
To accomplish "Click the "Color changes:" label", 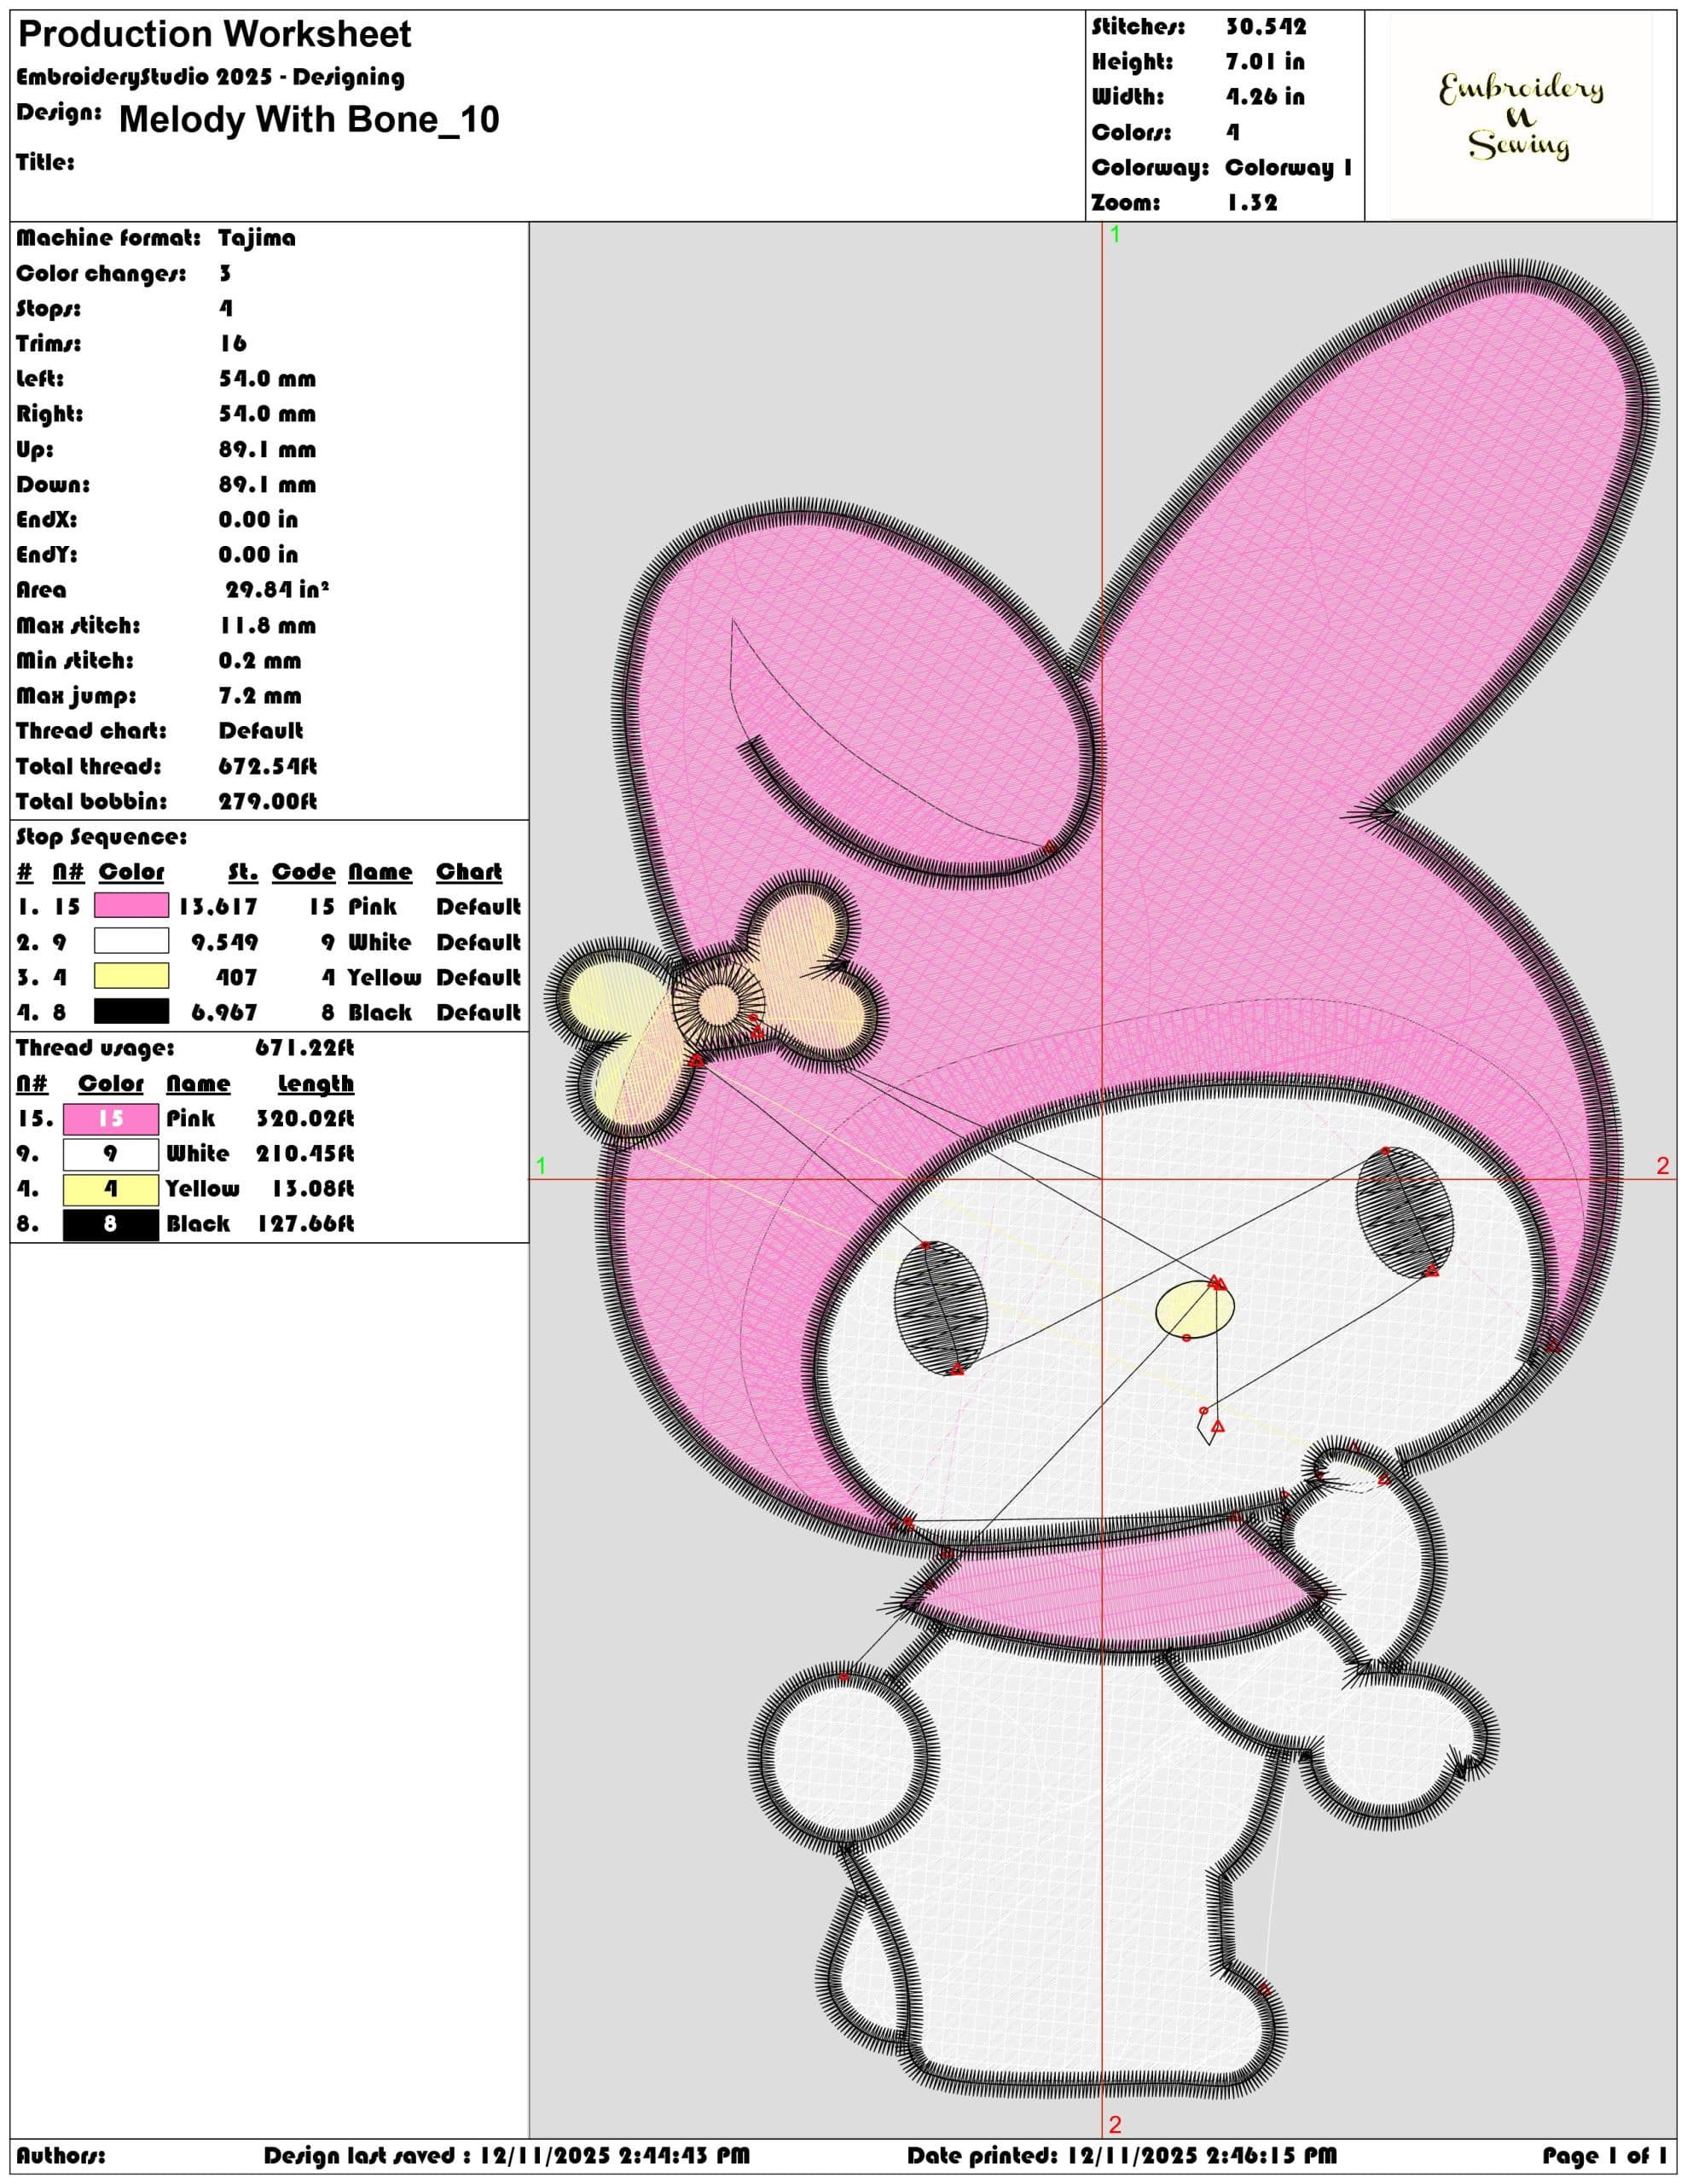I will click(x=101, y=274).
